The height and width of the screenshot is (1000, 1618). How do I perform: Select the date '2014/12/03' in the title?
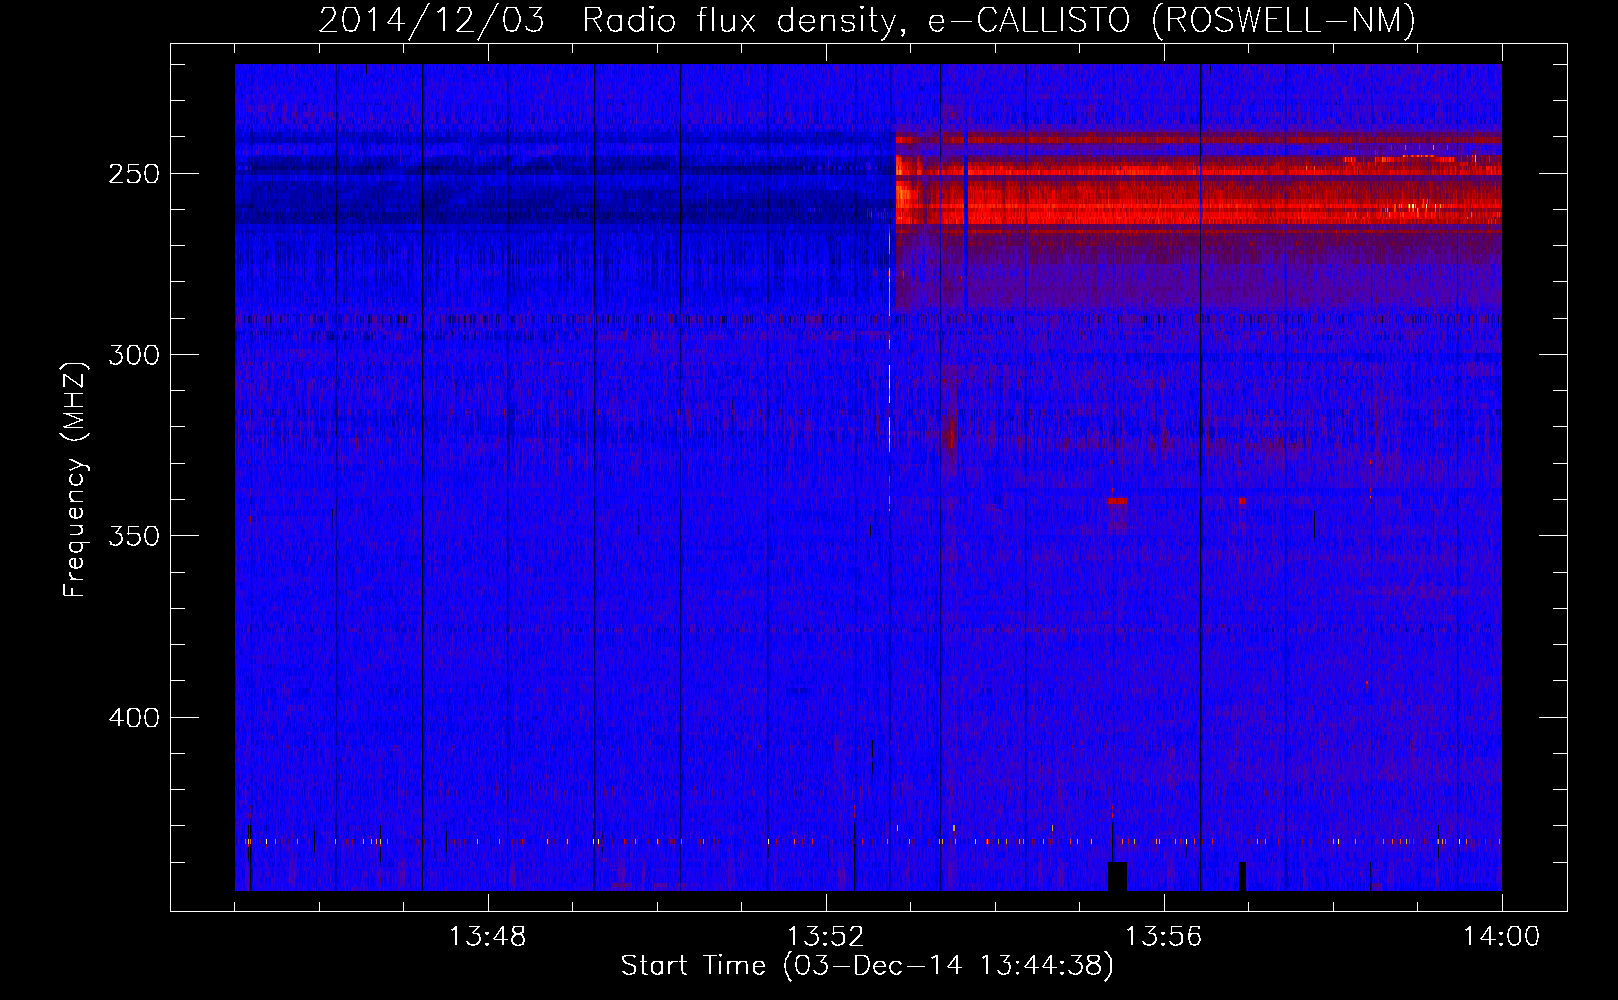point(432,20)
